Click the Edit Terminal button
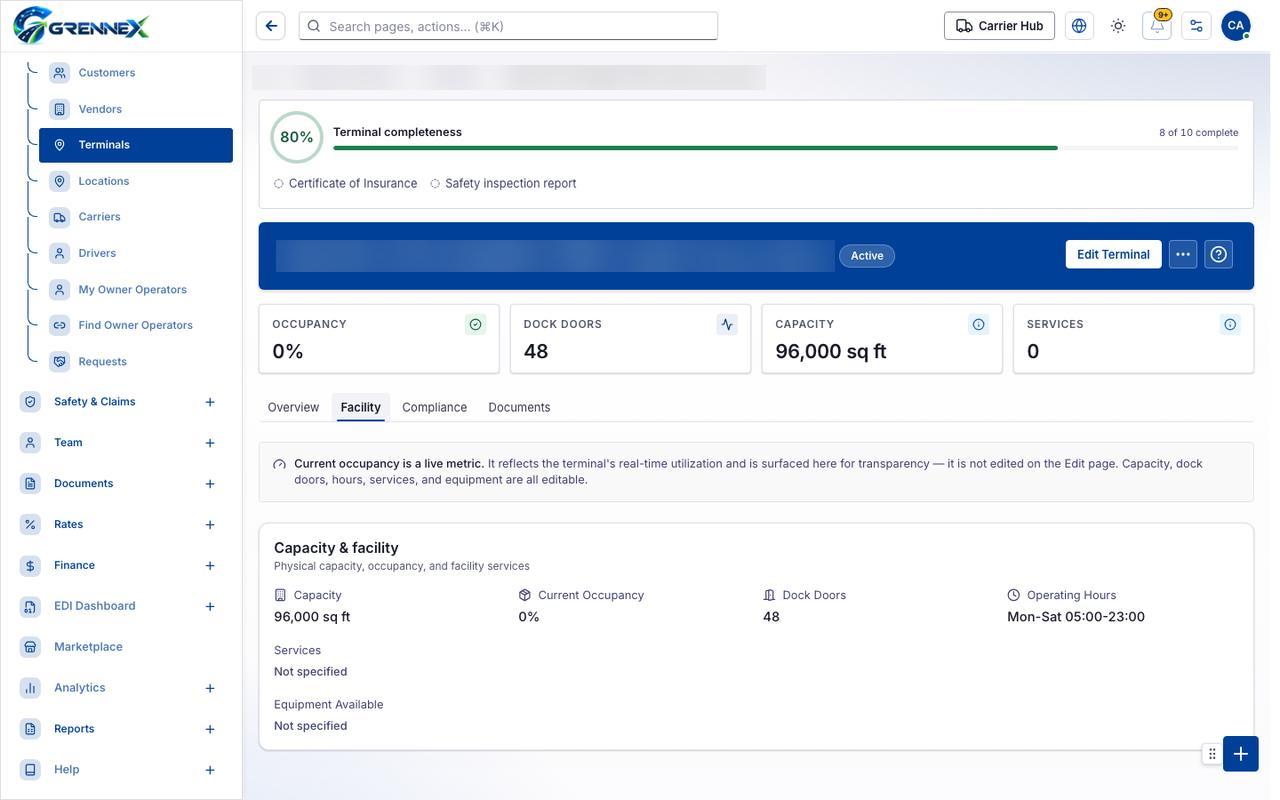The height and width of the screenshot is (800, 1280). tap(1114, 254)
